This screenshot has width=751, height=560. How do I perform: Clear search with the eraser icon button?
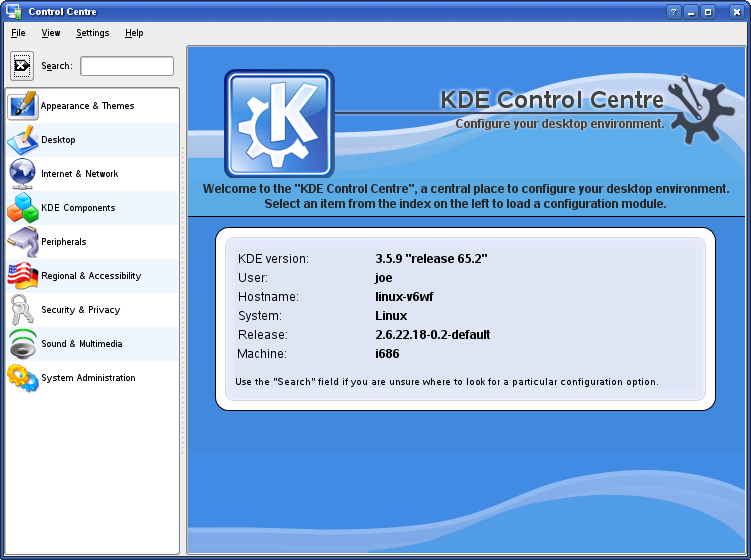22,66
